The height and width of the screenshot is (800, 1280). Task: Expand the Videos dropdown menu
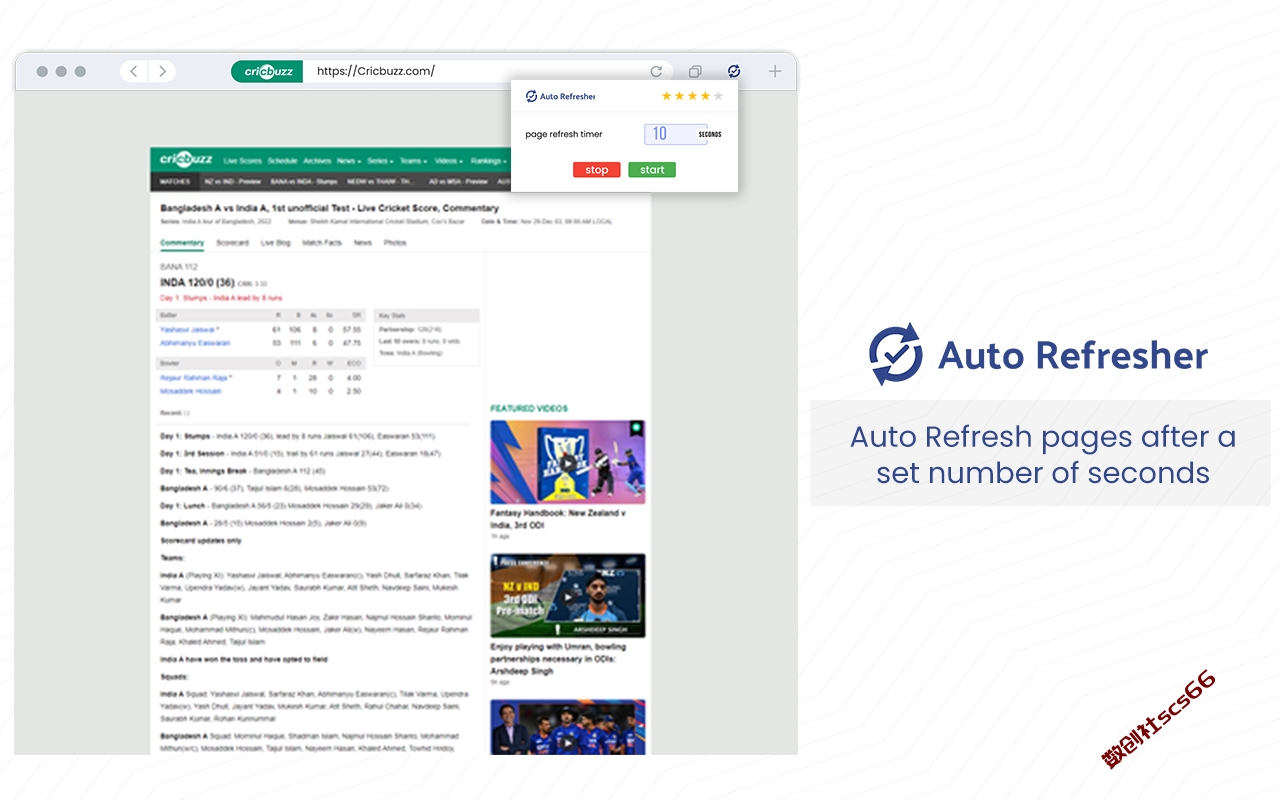pos(448,161)
